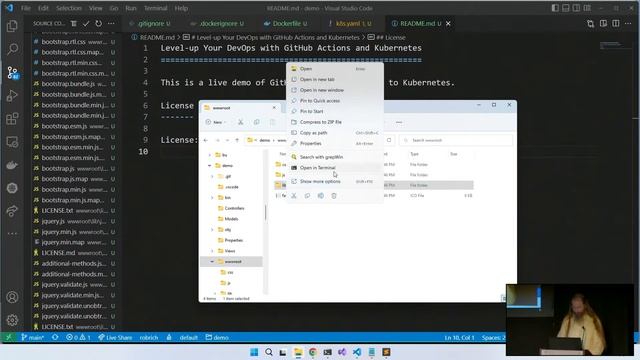Image resolution: width=640 pixels, height=360 pixels.
Task: Expand the .git folder in navigation pane
Action: (x=212, y=176)
